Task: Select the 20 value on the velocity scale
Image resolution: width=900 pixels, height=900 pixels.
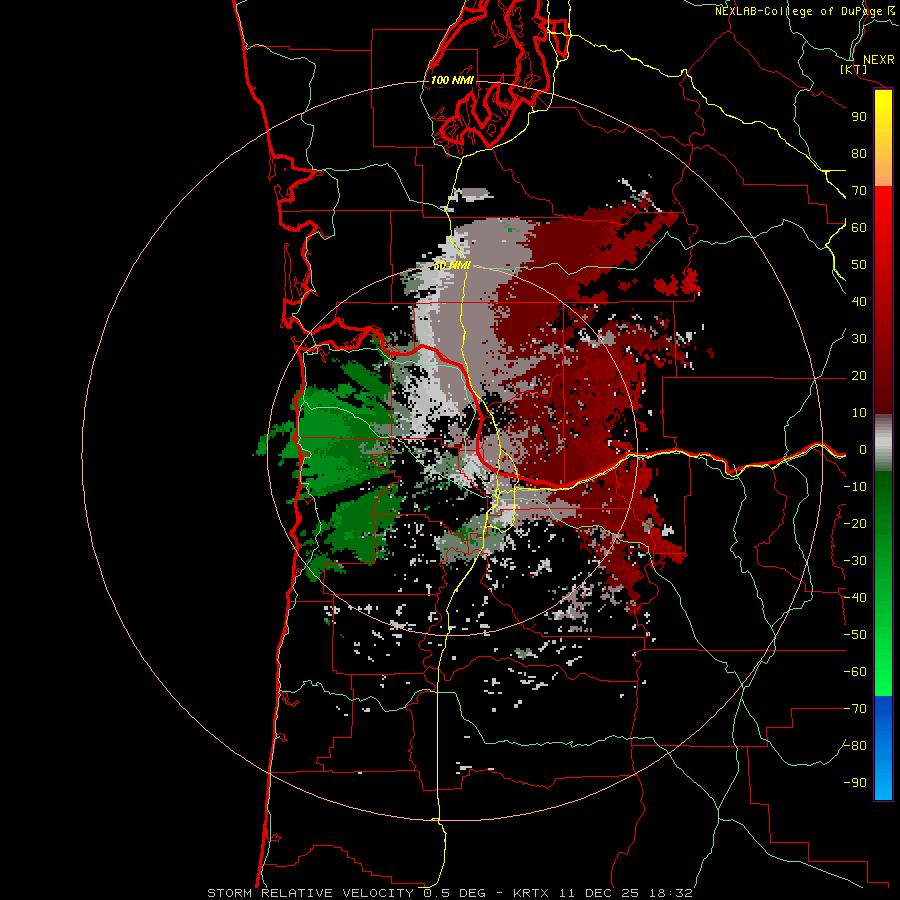Action: [x=859, y=376]
